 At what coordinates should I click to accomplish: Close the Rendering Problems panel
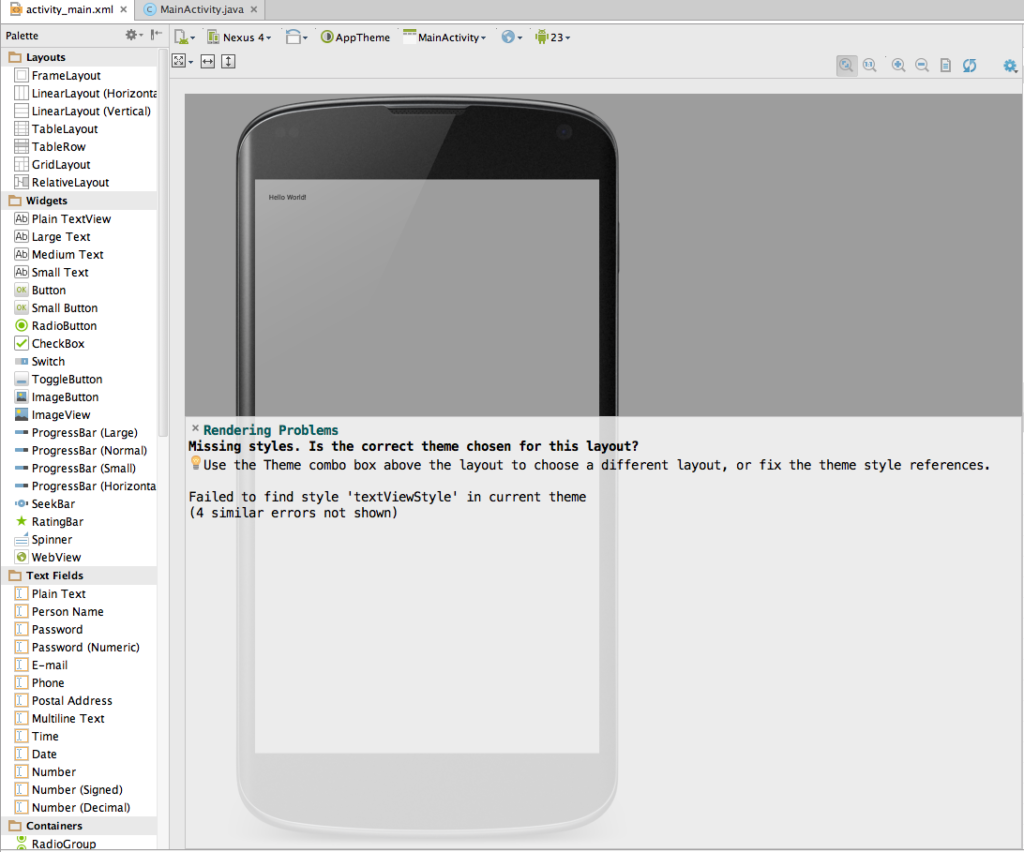[x=195, y=429]
